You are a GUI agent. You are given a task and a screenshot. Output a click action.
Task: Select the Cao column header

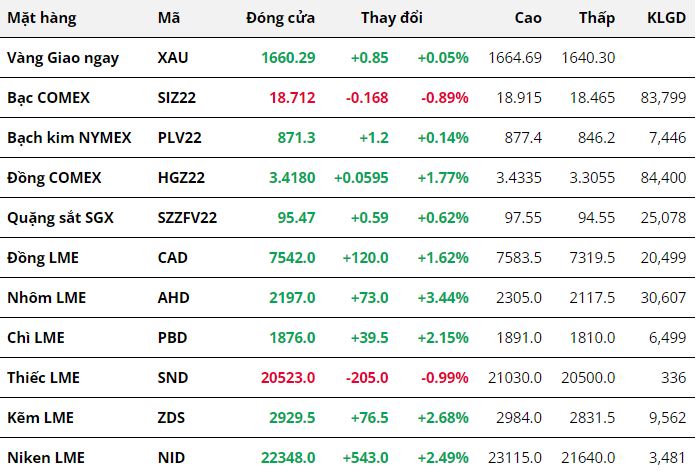point(528,18)
